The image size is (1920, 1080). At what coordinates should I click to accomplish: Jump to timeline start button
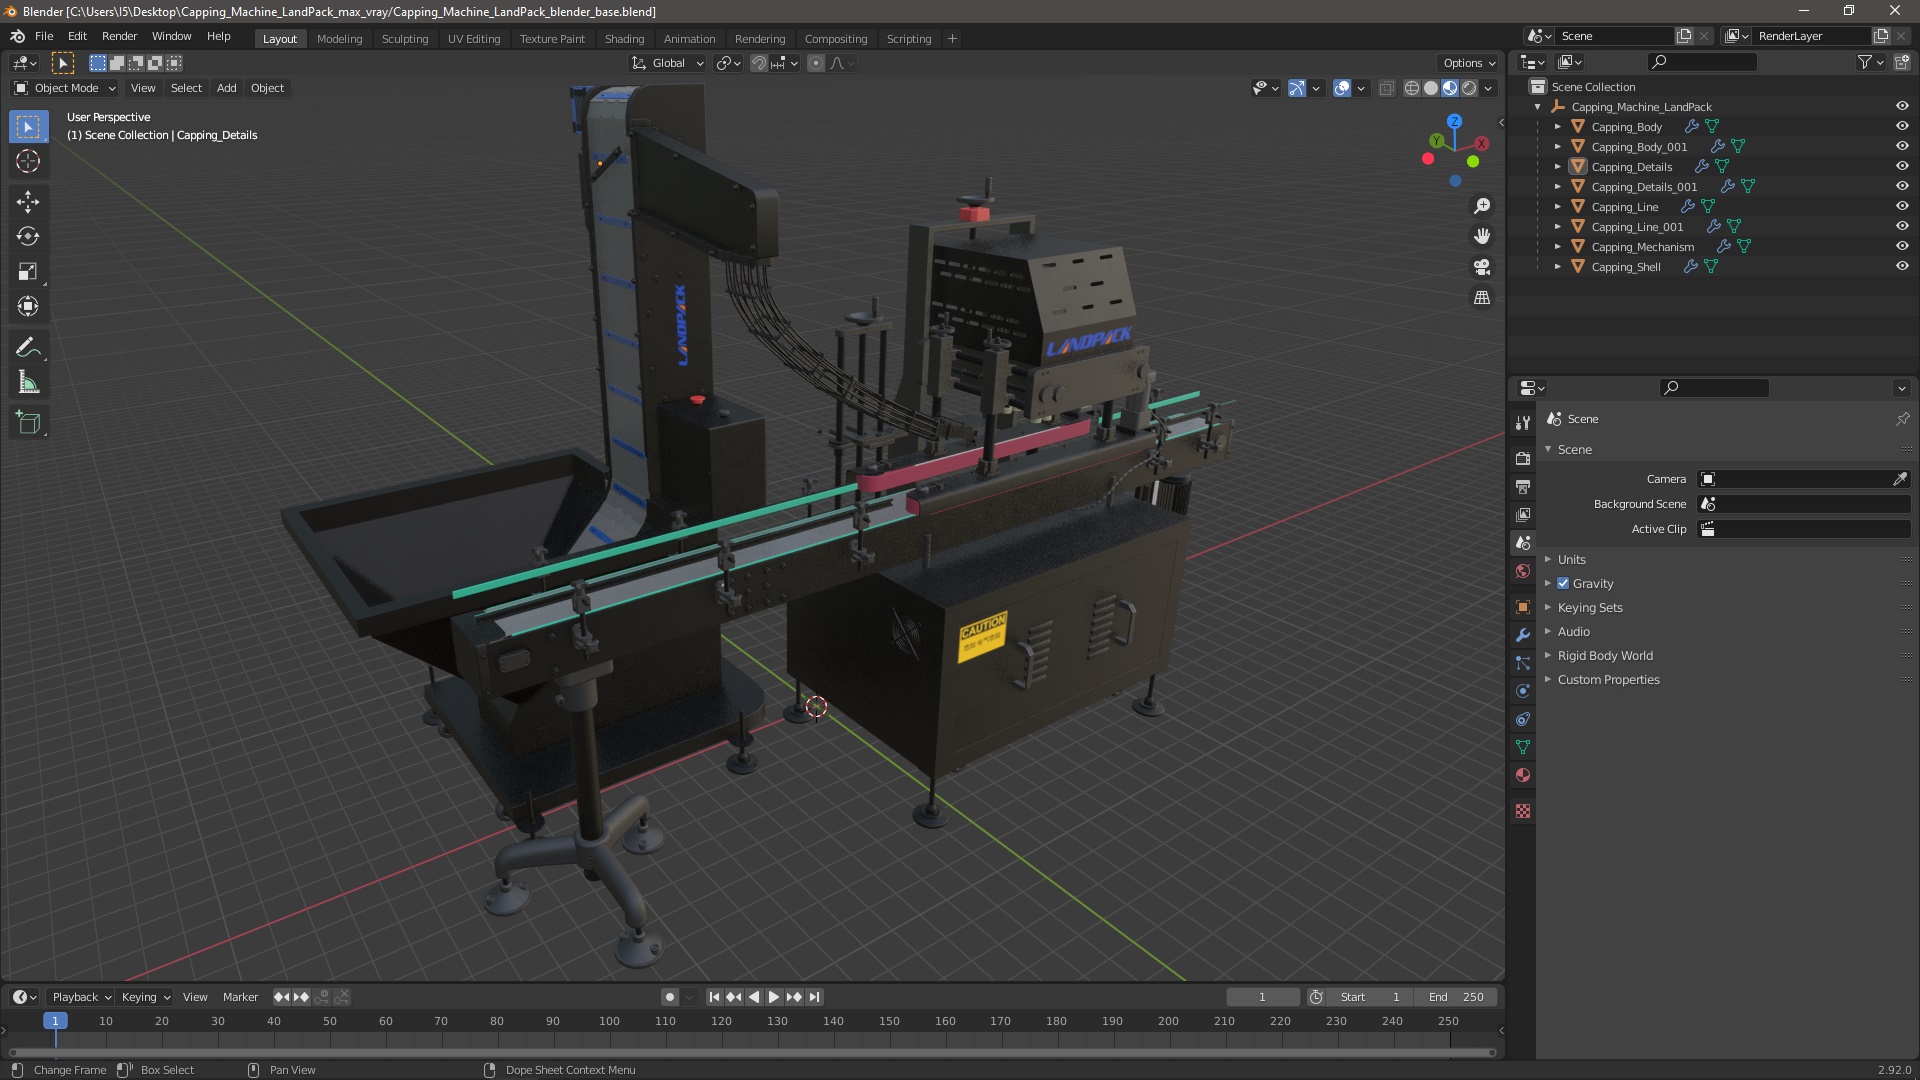tap(714, 997)
